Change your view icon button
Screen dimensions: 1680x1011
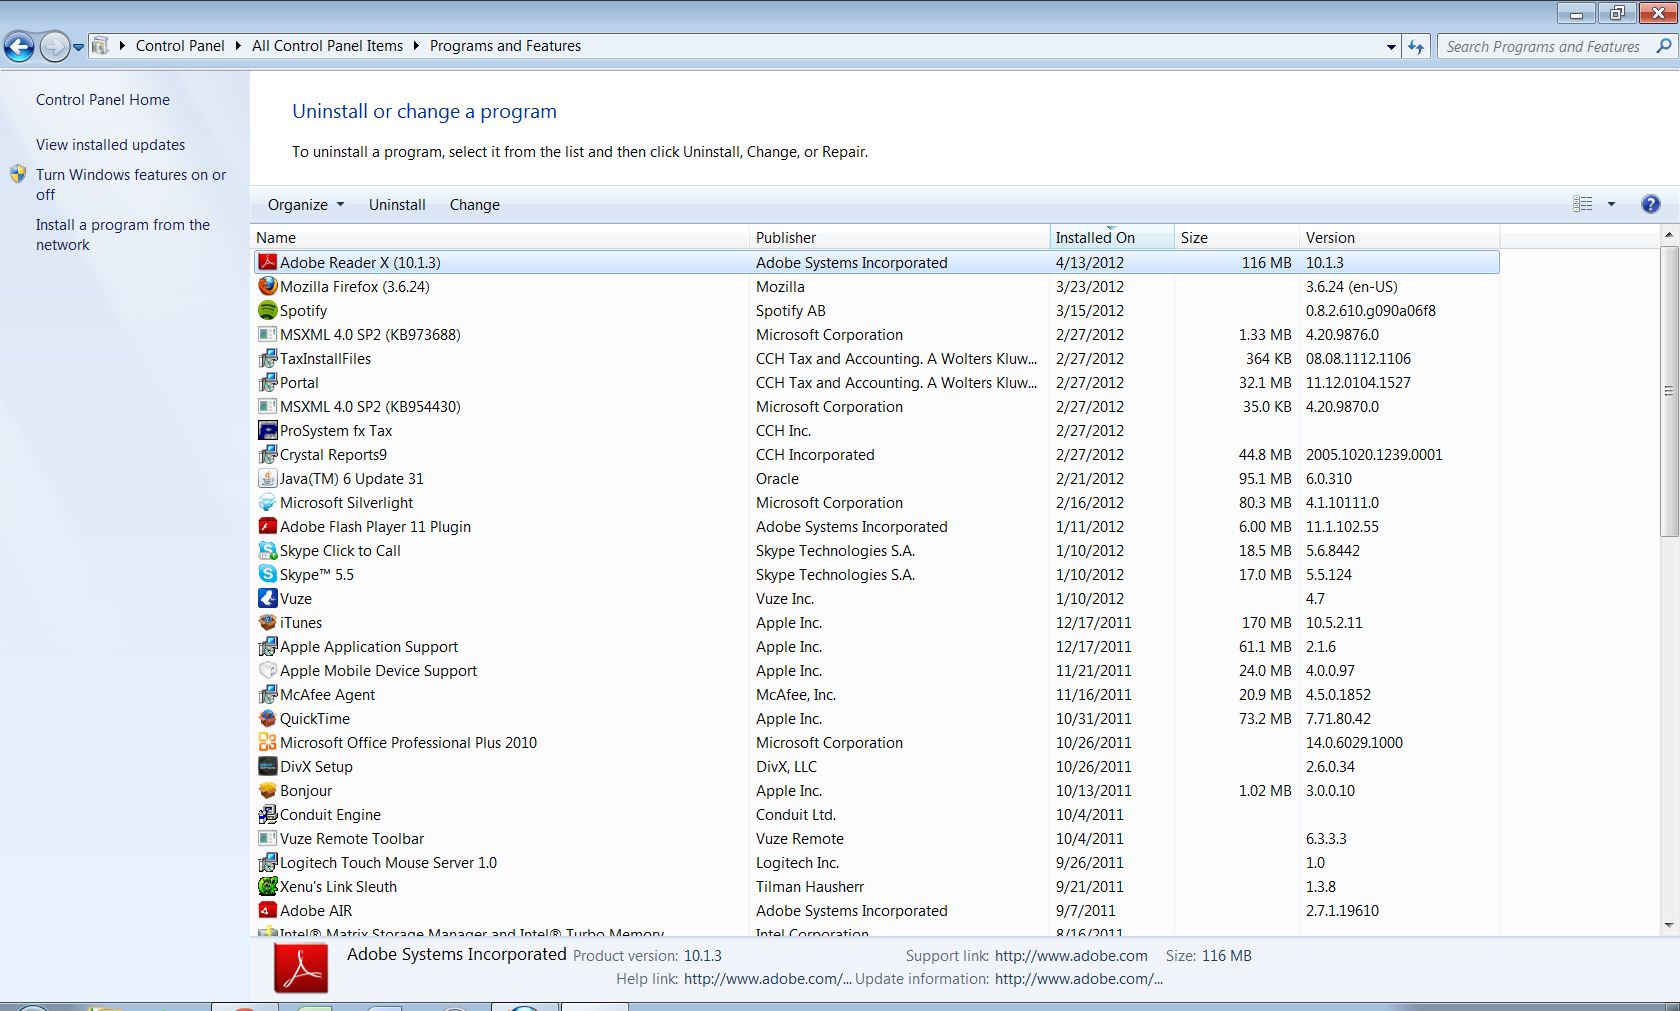click(x=1583, y=204)
